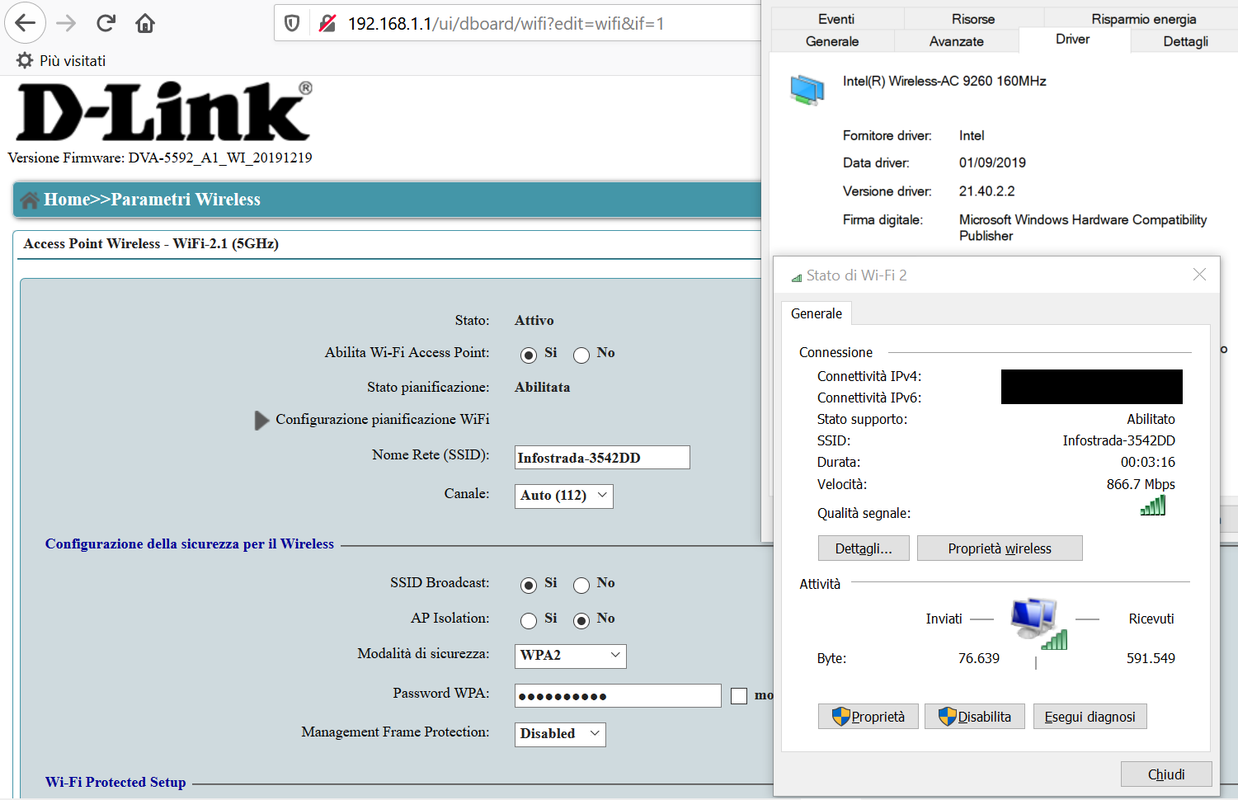Click the Proprietà button with shield

pyautogui.click(x=868, y=716)
